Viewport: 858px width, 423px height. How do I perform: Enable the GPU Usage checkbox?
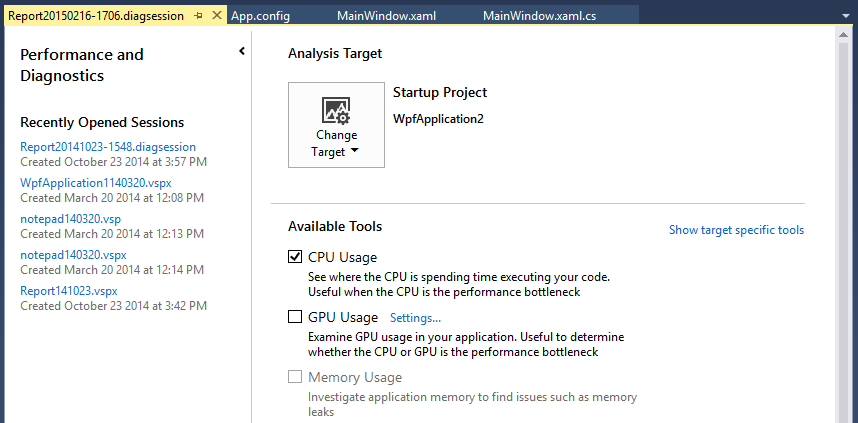[295, 317]
